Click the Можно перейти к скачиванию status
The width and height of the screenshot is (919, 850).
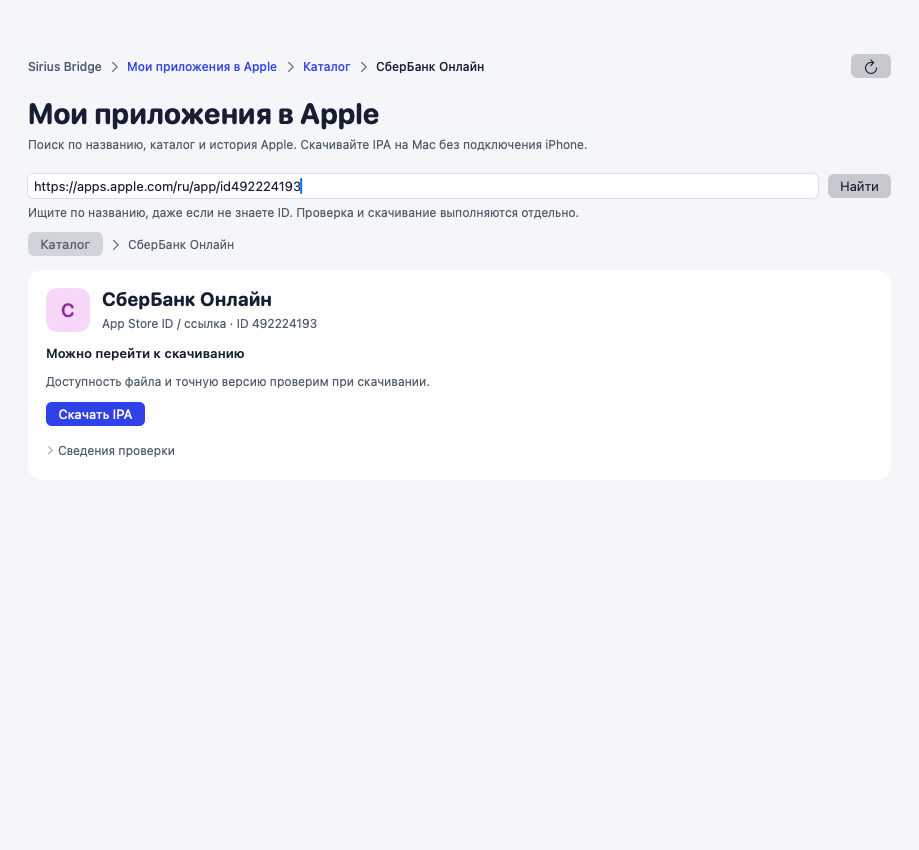point(145,353)
